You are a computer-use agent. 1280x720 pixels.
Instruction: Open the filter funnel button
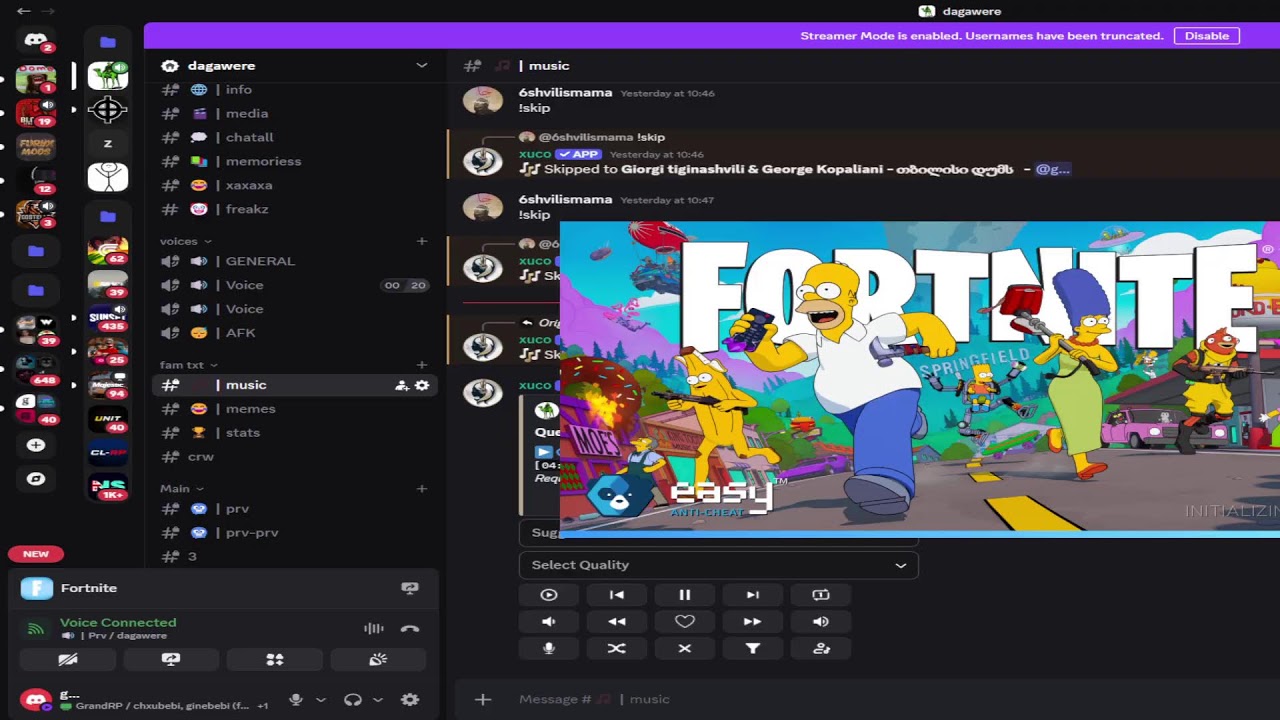coord(753,649)
